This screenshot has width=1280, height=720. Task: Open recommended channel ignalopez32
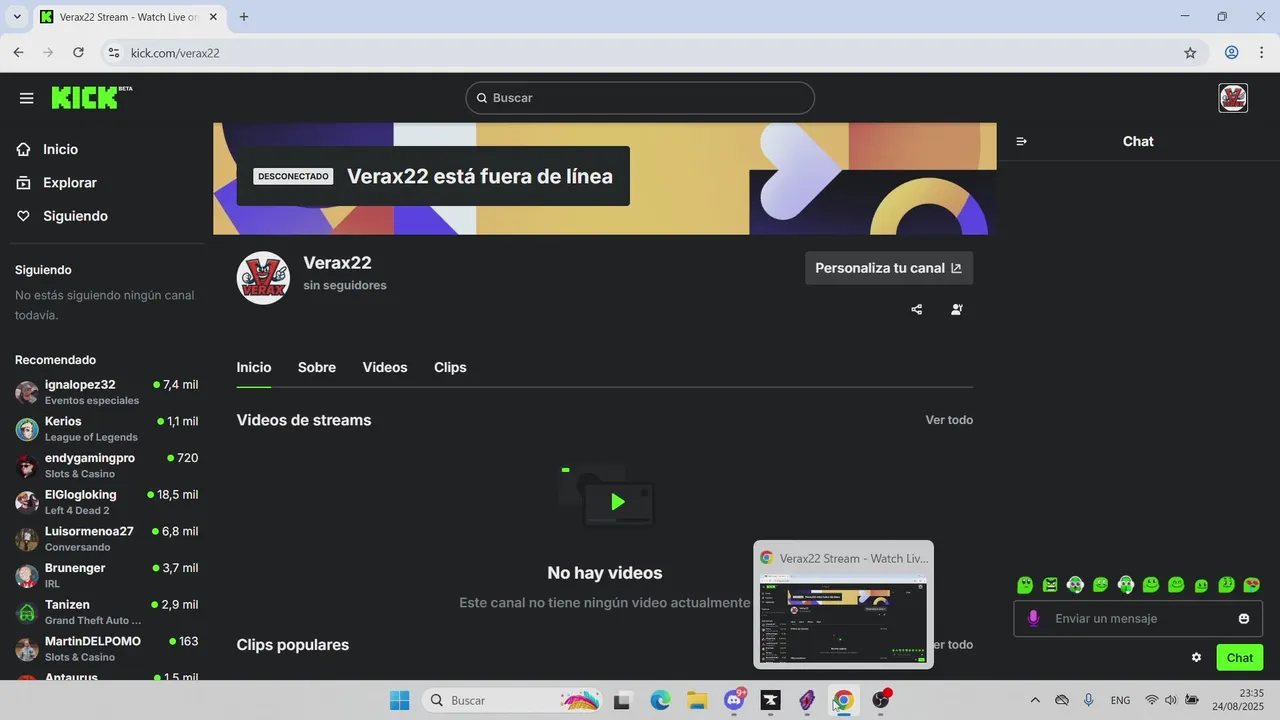point(106,392)
